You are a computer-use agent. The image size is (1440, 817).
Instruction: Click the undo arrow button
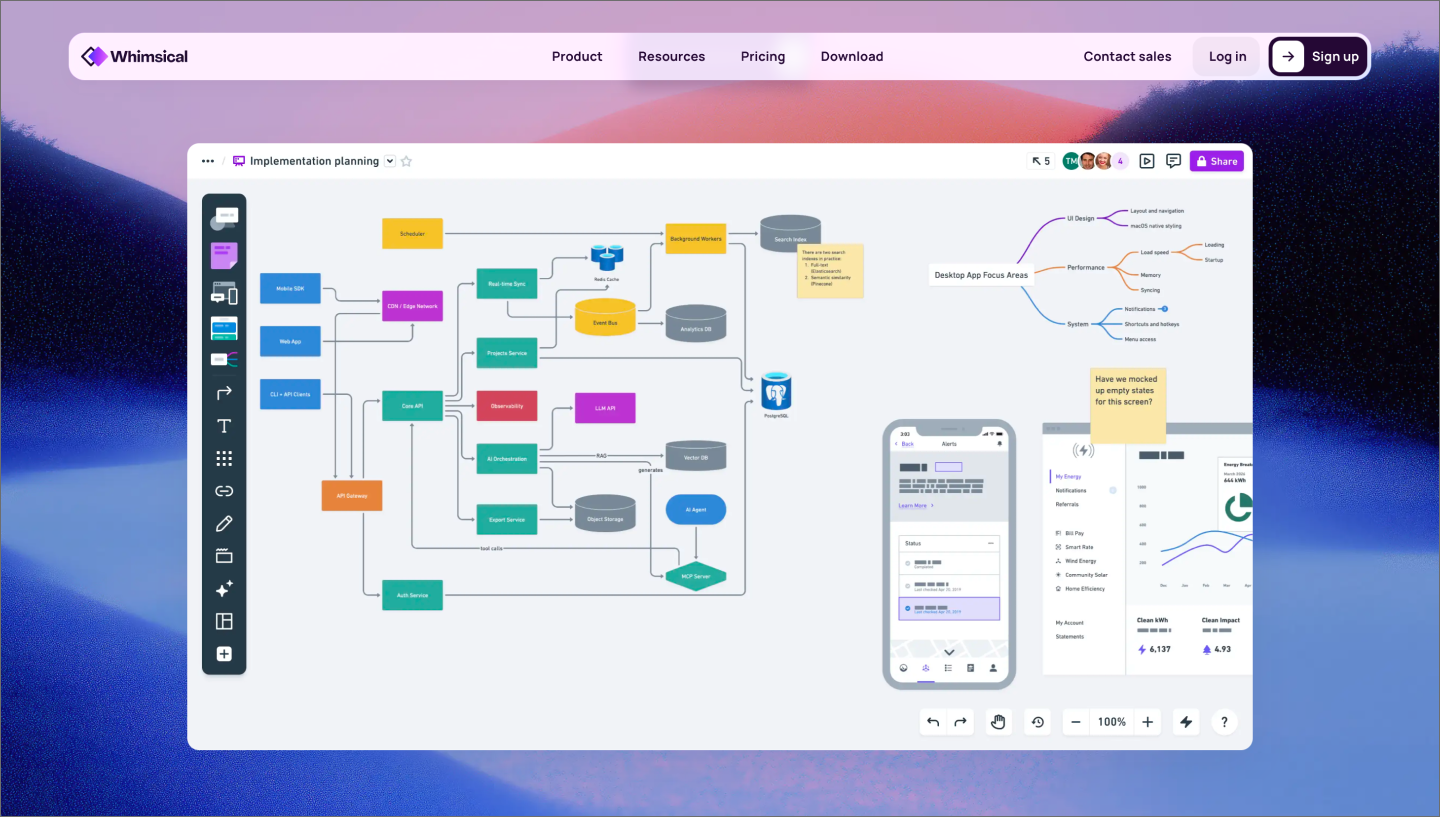933,722
